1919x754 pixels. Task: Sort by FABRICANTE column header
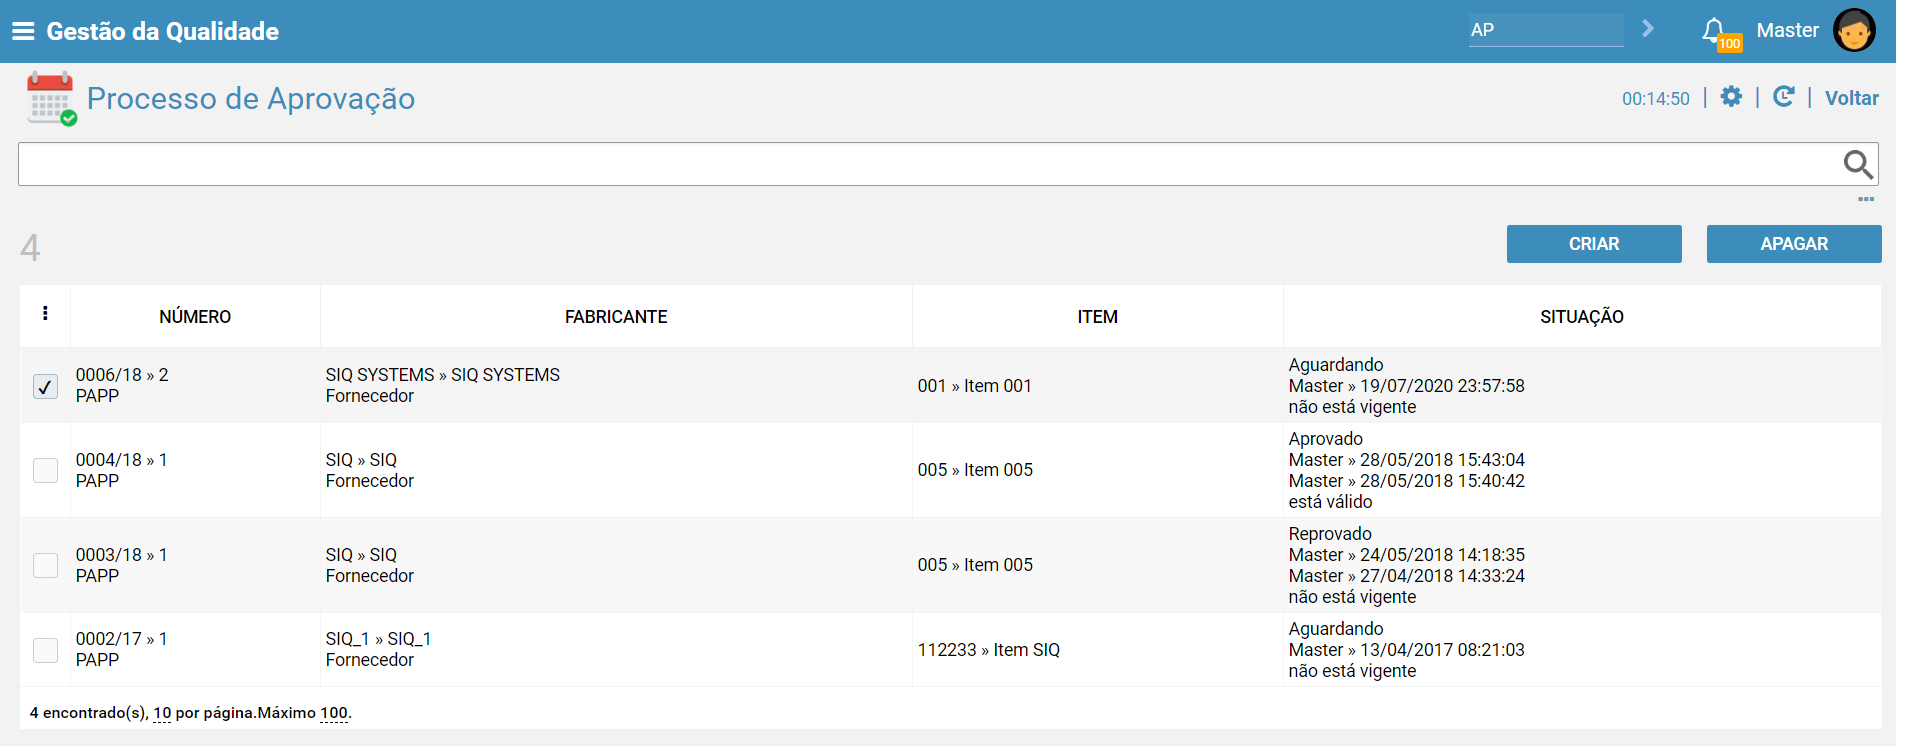(616, 317)
